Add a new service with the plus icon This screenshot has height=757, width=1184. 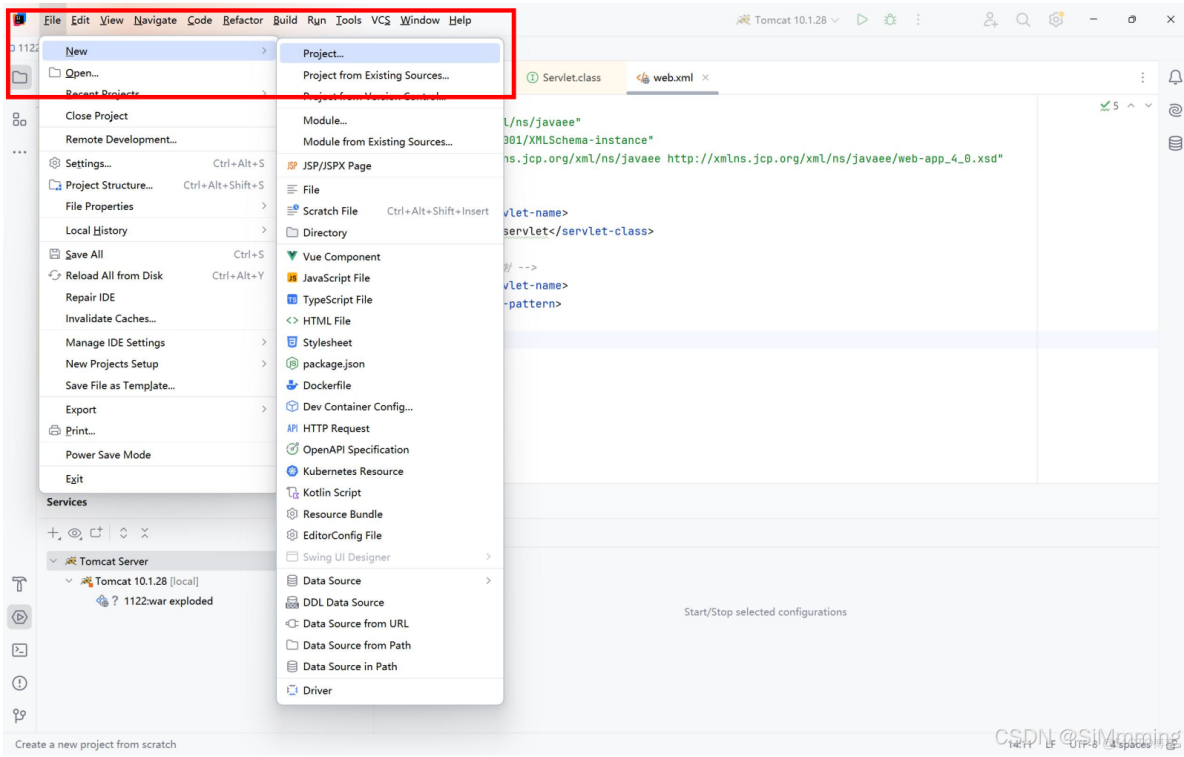point(52,533)
